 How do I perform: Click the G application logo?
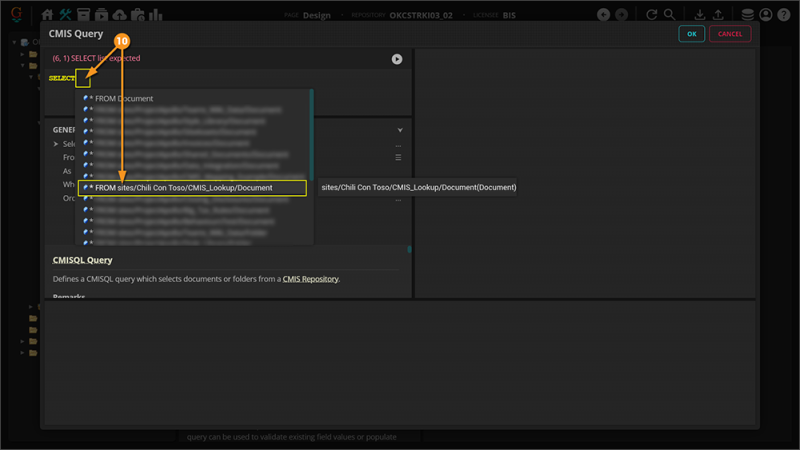(x=16, y=14)
